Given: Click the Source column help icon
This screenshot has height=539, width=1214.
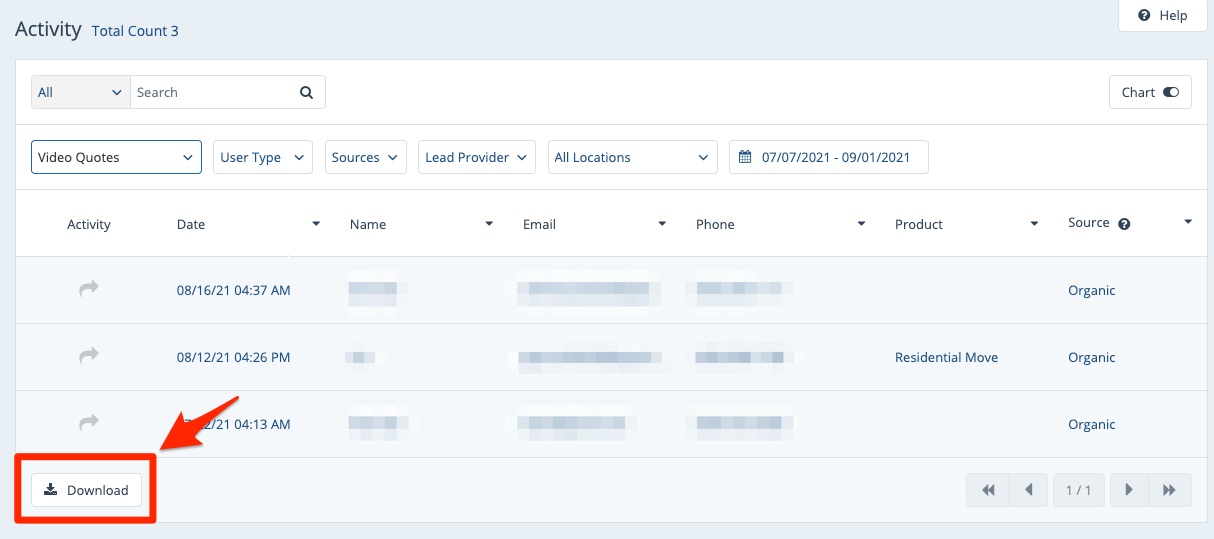Looking at the screenshot, I should click(x=1124, y=224).
